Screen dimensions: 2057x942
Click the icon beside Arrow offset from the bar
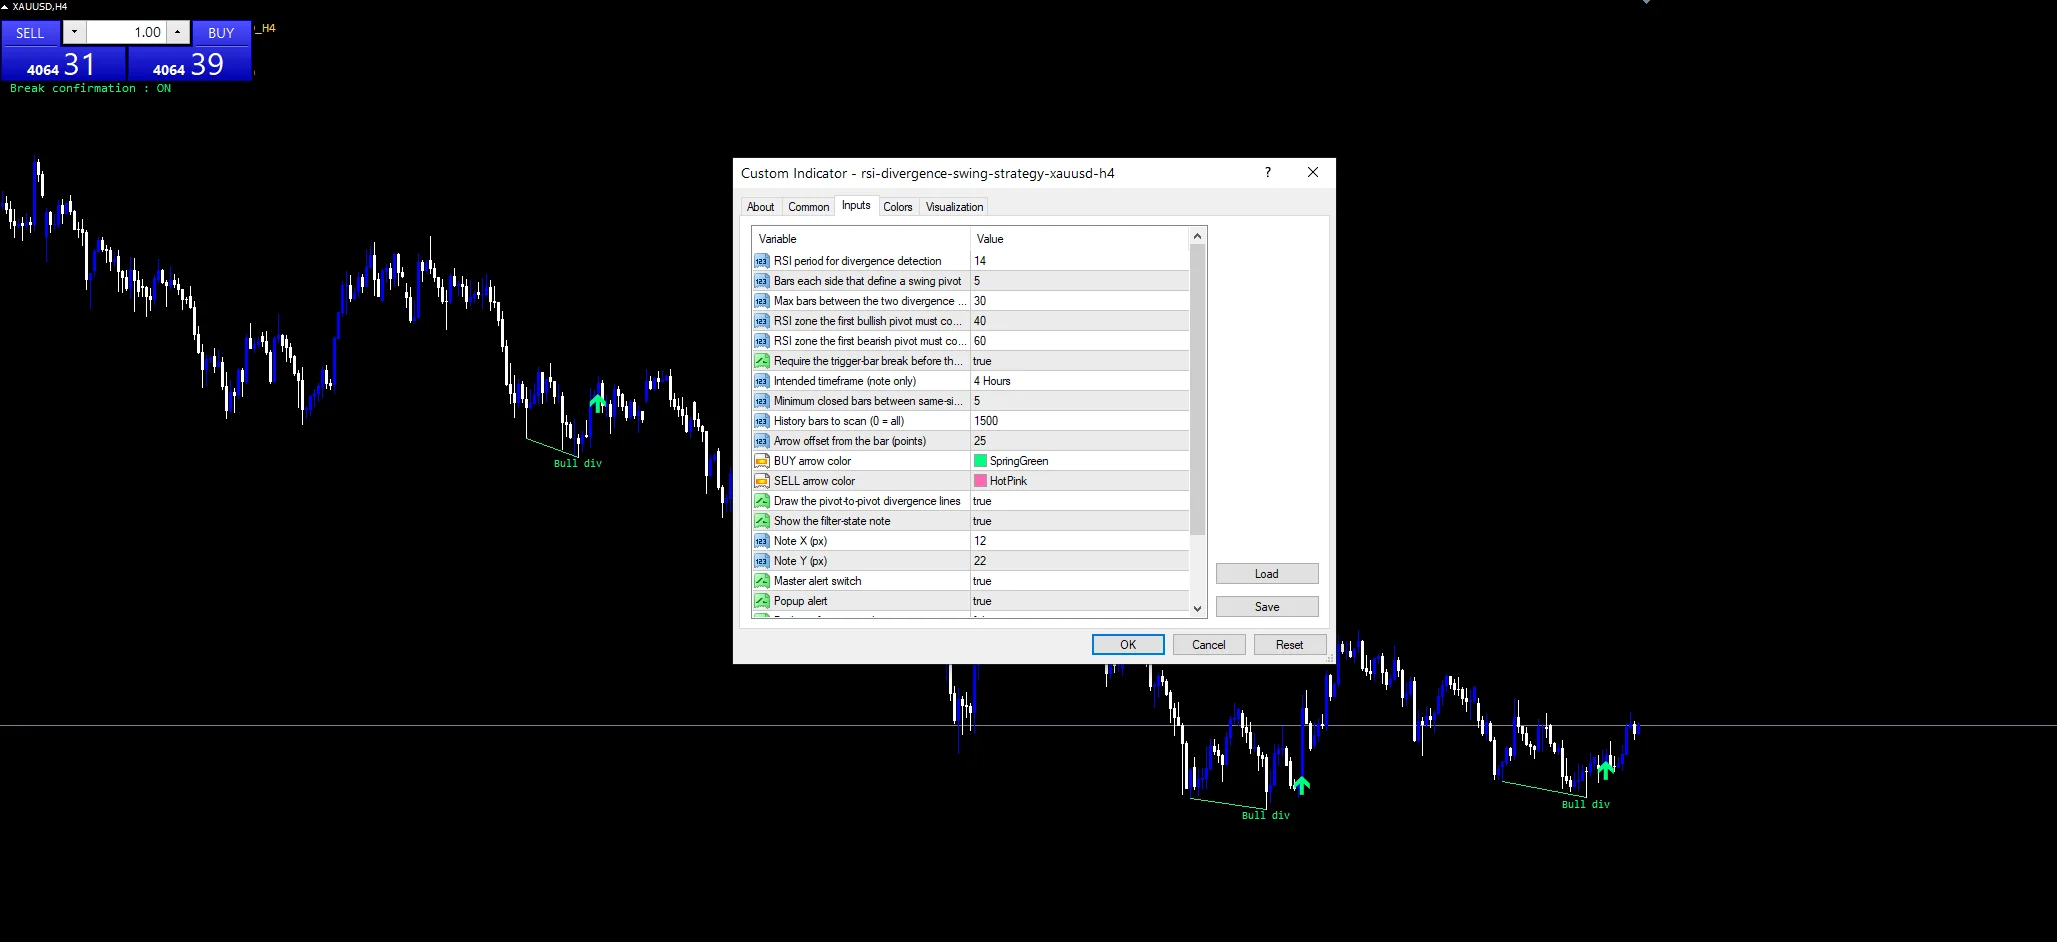tap(762, 441)
